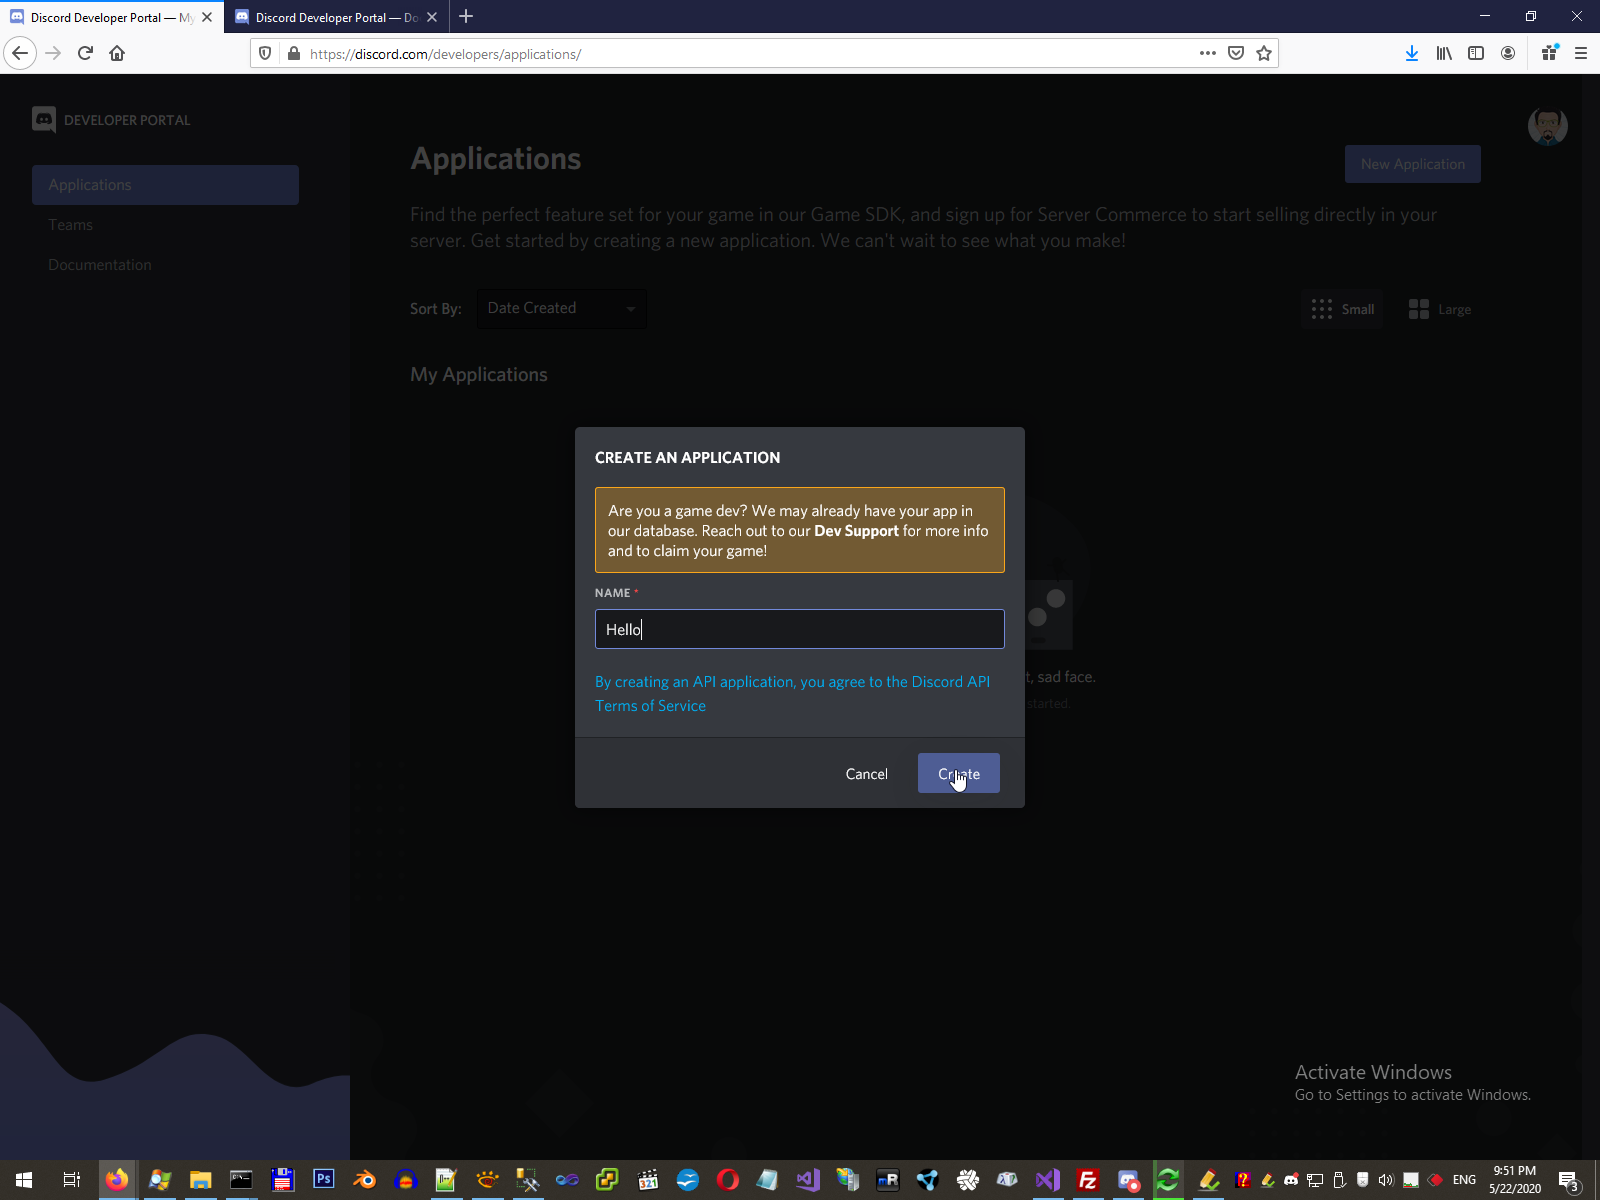Screen dimensions: 1600x1200
Task: Focus the application Name input field
Action: [800, 629]
